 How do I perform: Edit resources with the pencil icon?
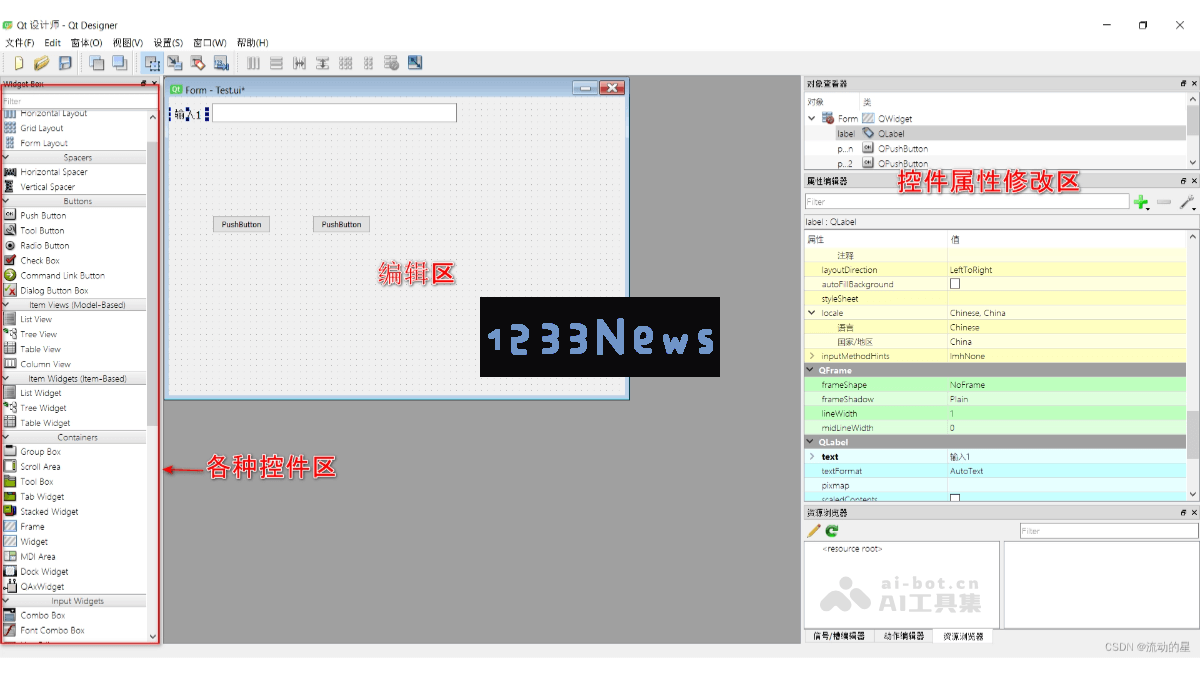(x=814, y=531)
